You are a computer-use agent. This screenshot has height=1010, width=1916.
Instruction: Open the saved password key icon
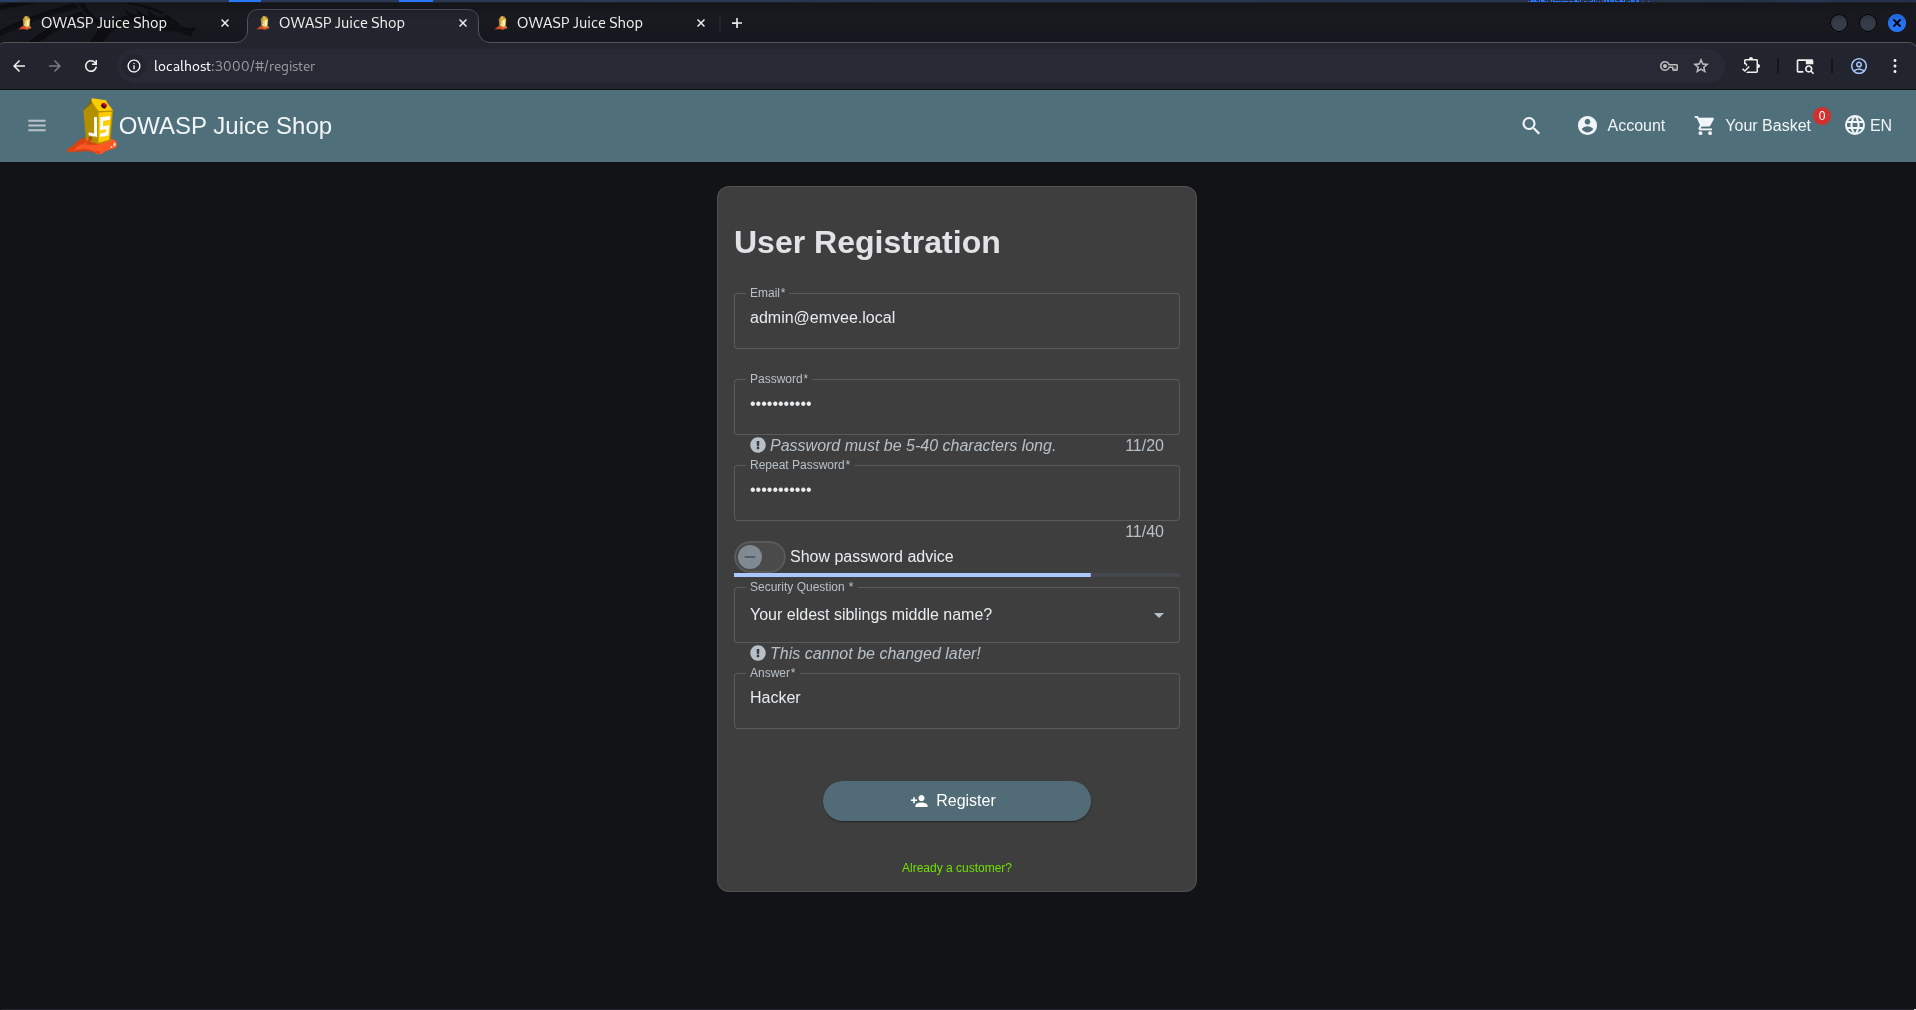click(x=1669, y=66)
